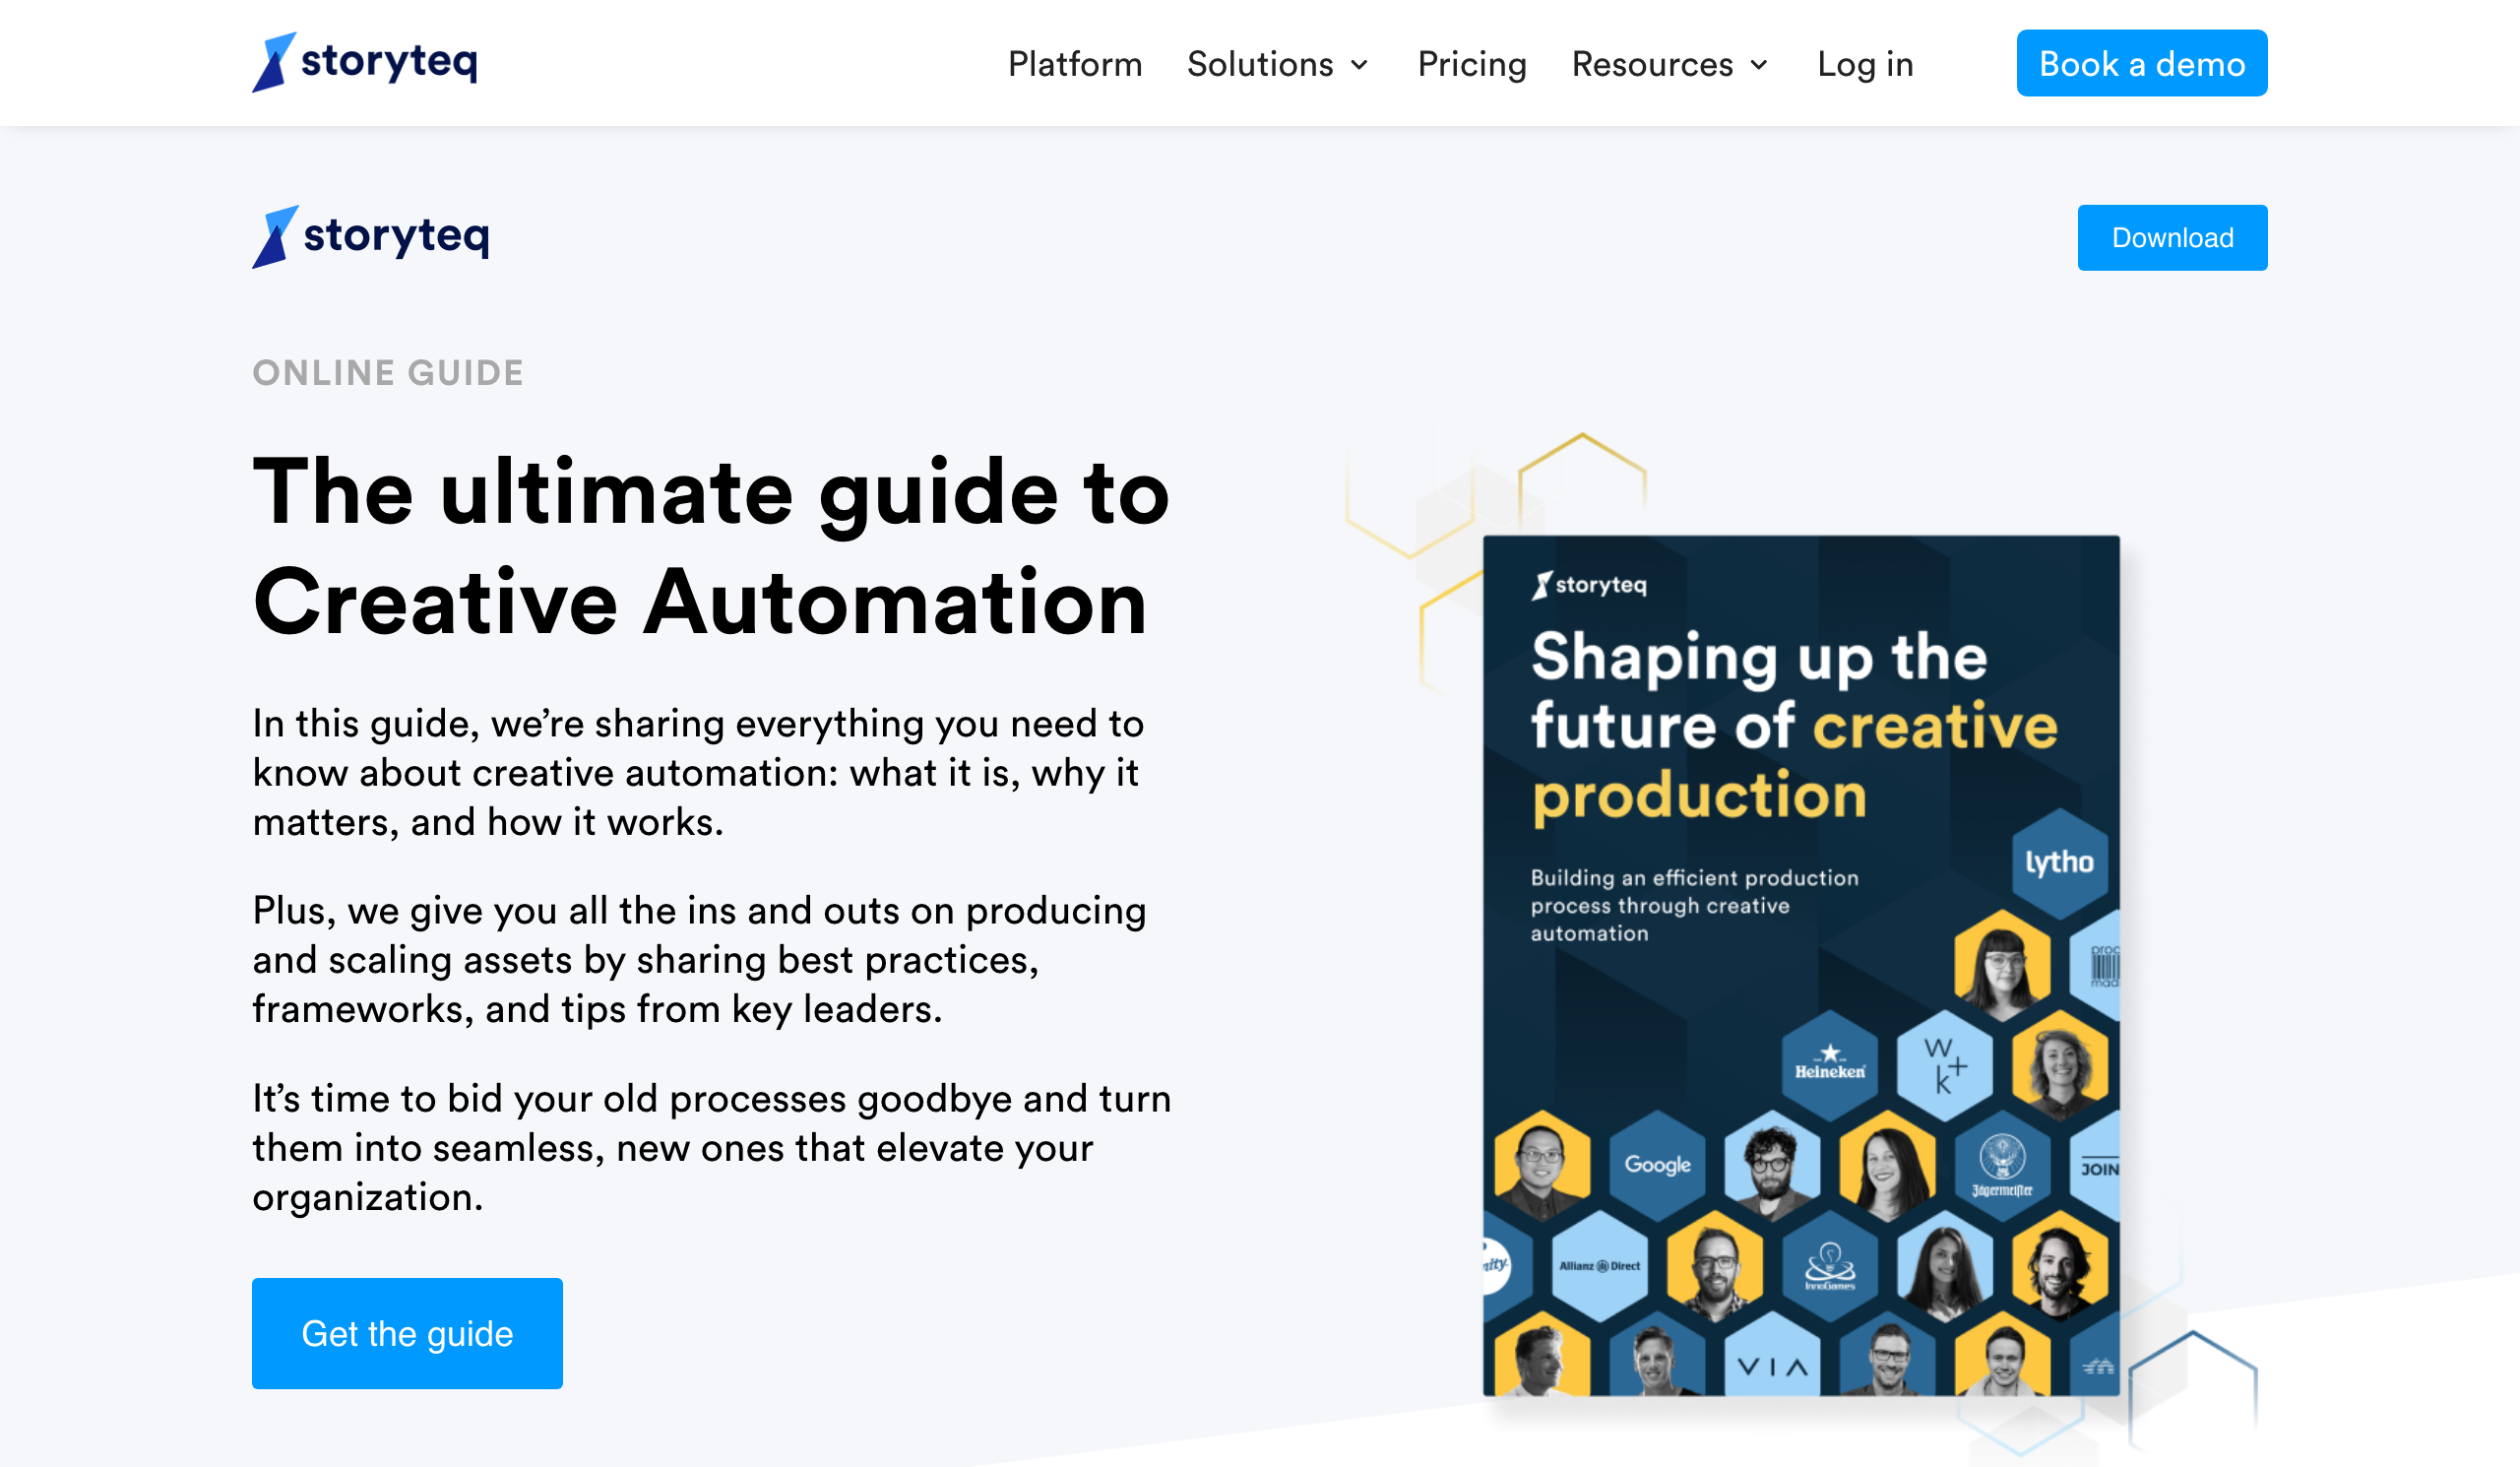Click 'Shaping up the future' cover title
Screen dimensions: 2520x1467
pos(1794,727)
